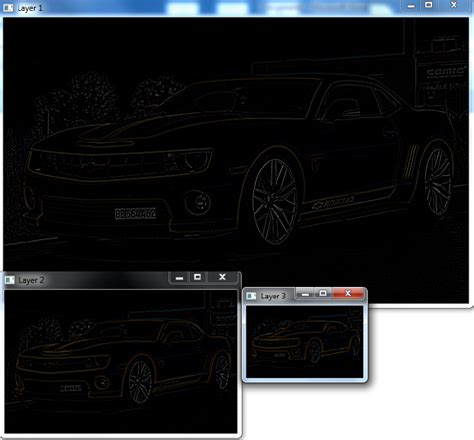474x440 pixels.
Task: Maximize the Layer 2 window
Action: pos(197,277)
